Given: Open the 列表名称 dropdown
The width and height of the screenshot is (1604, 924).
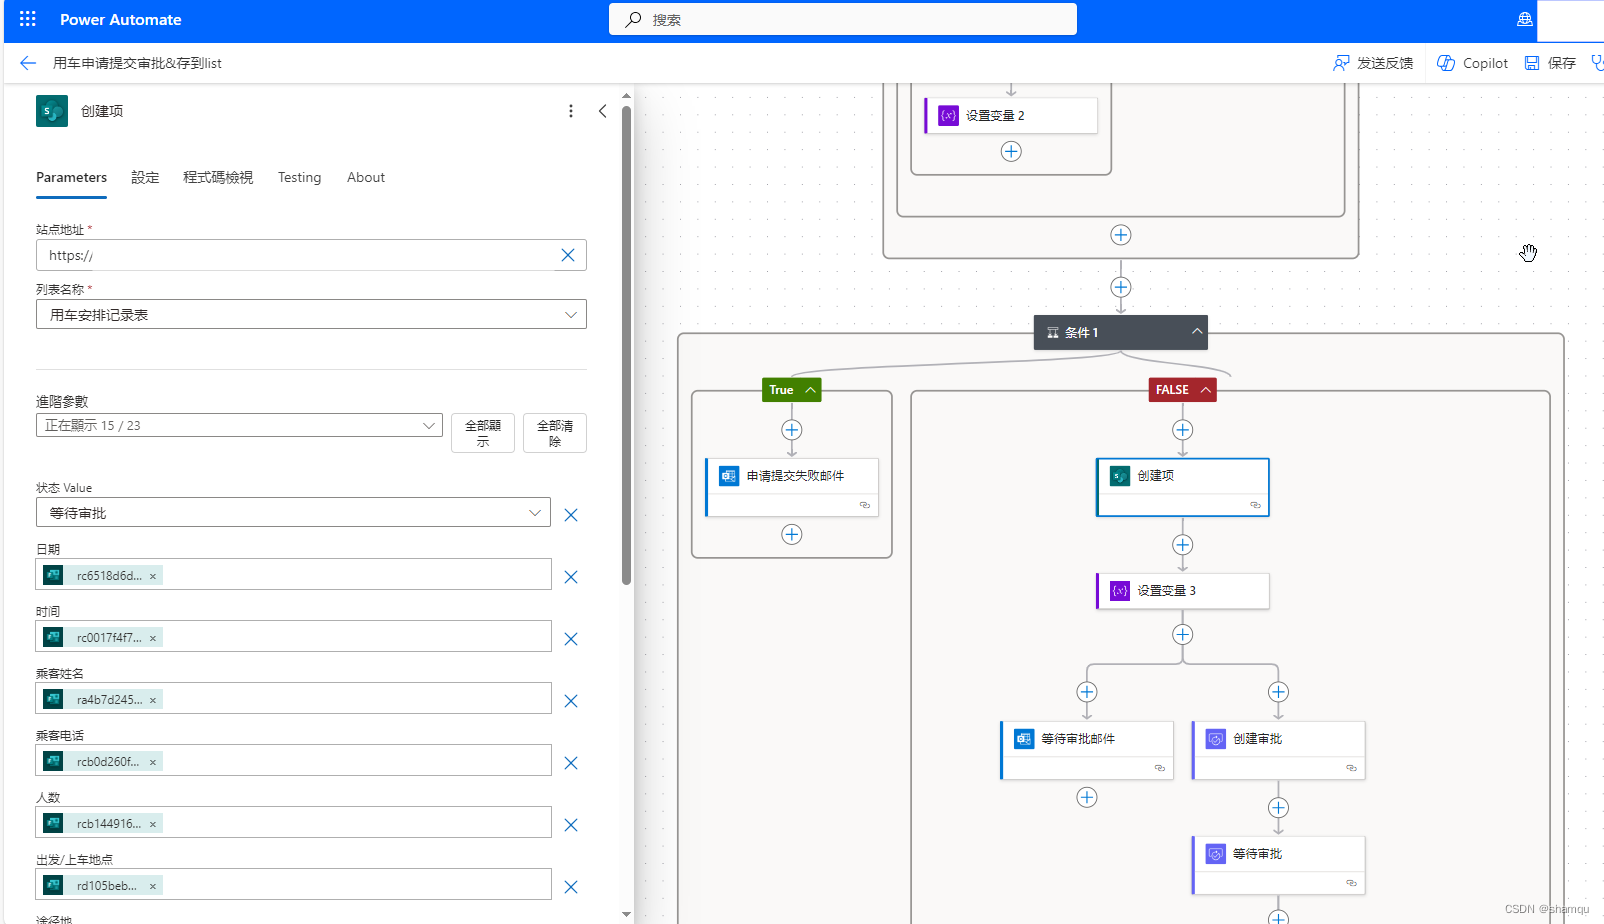Looking at the screenshot, I should (571, 314).
